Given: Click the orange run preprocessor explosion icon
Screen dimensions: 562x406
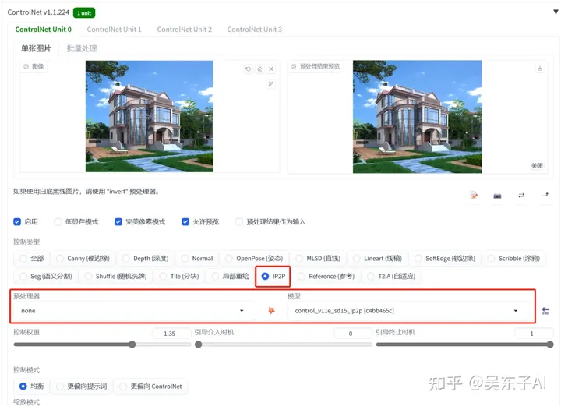Looking at the screenshot, I should 271,310.
